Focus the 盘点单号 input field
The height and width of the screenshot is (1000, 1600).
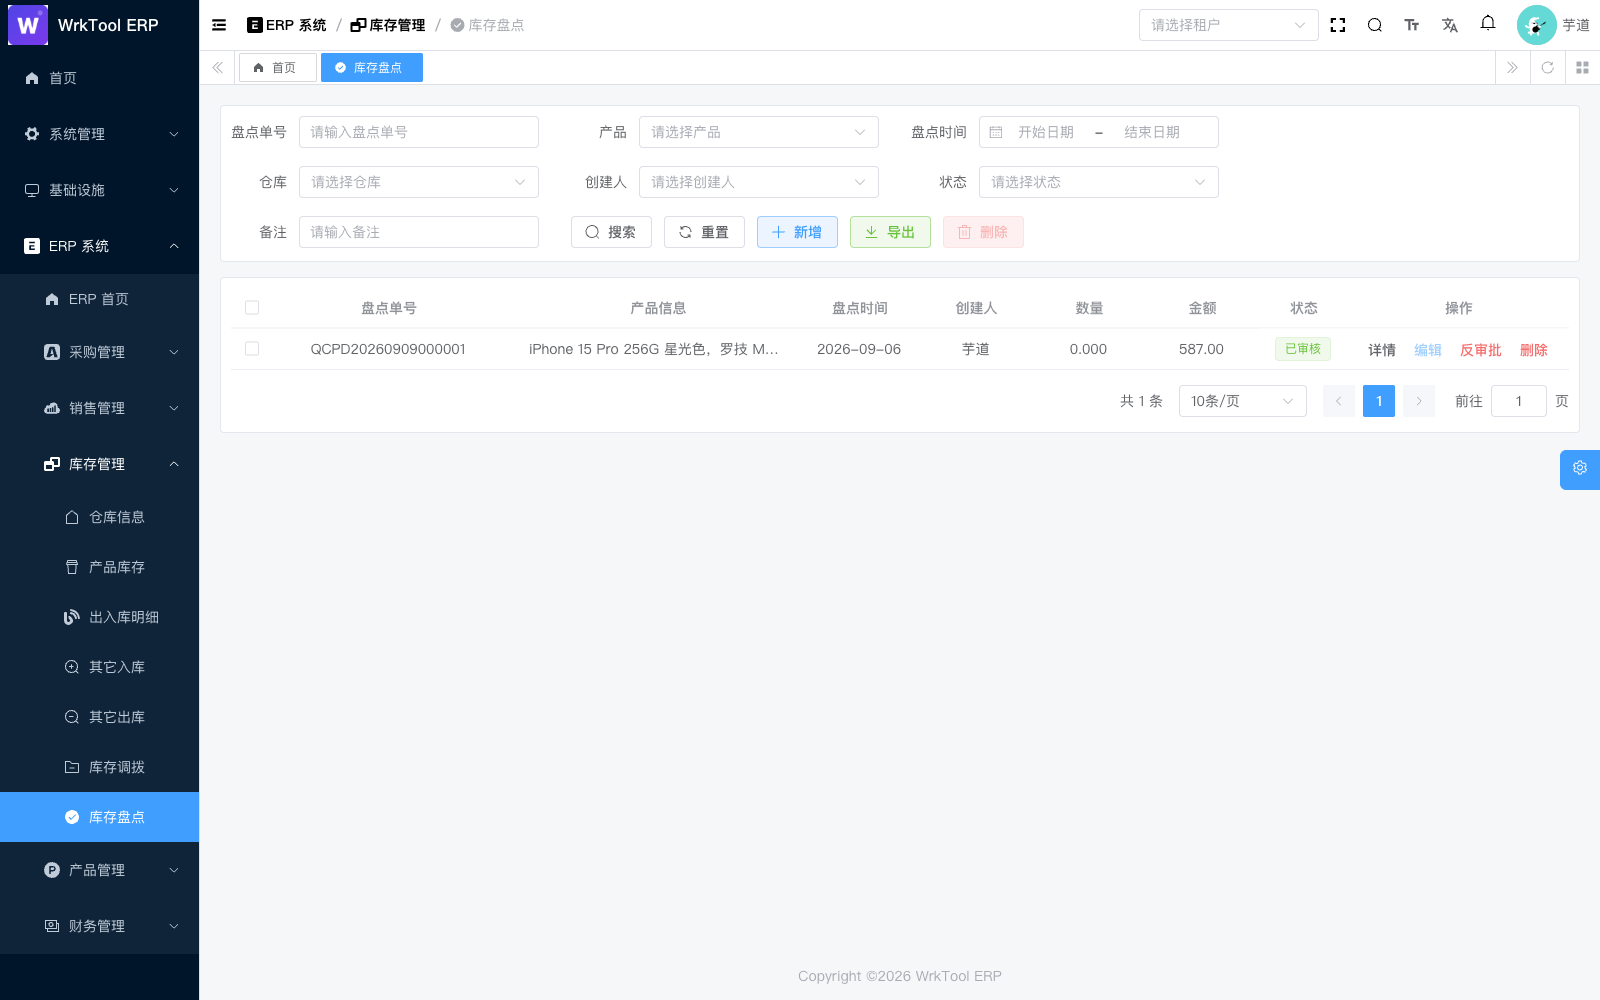(x=418, y=132)
